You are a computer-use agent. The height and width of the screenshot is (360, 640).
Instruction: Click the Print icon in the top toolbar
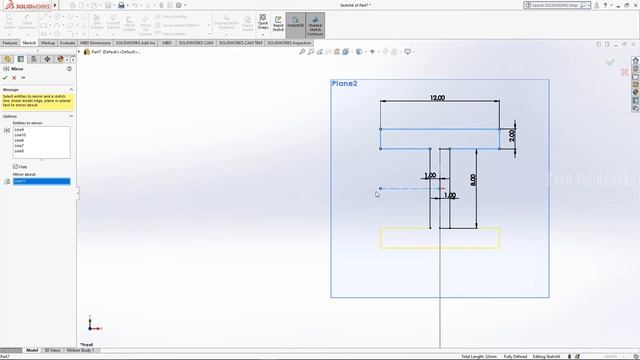pyautogui.click(x=121, y=5)
